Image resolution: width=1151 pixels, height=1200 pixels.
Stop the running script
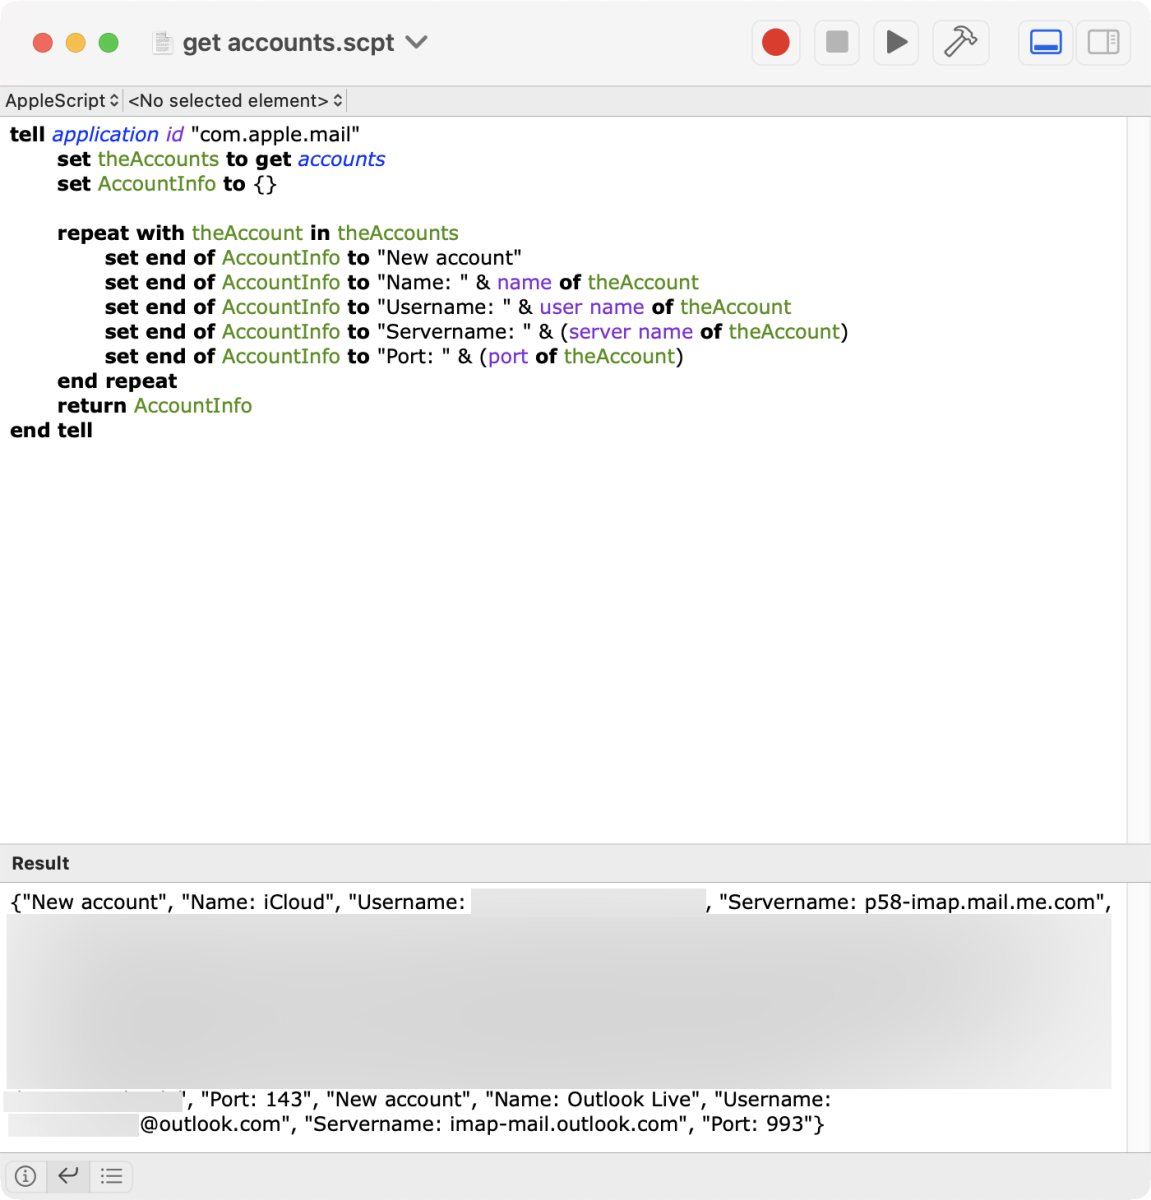[835, 42]
